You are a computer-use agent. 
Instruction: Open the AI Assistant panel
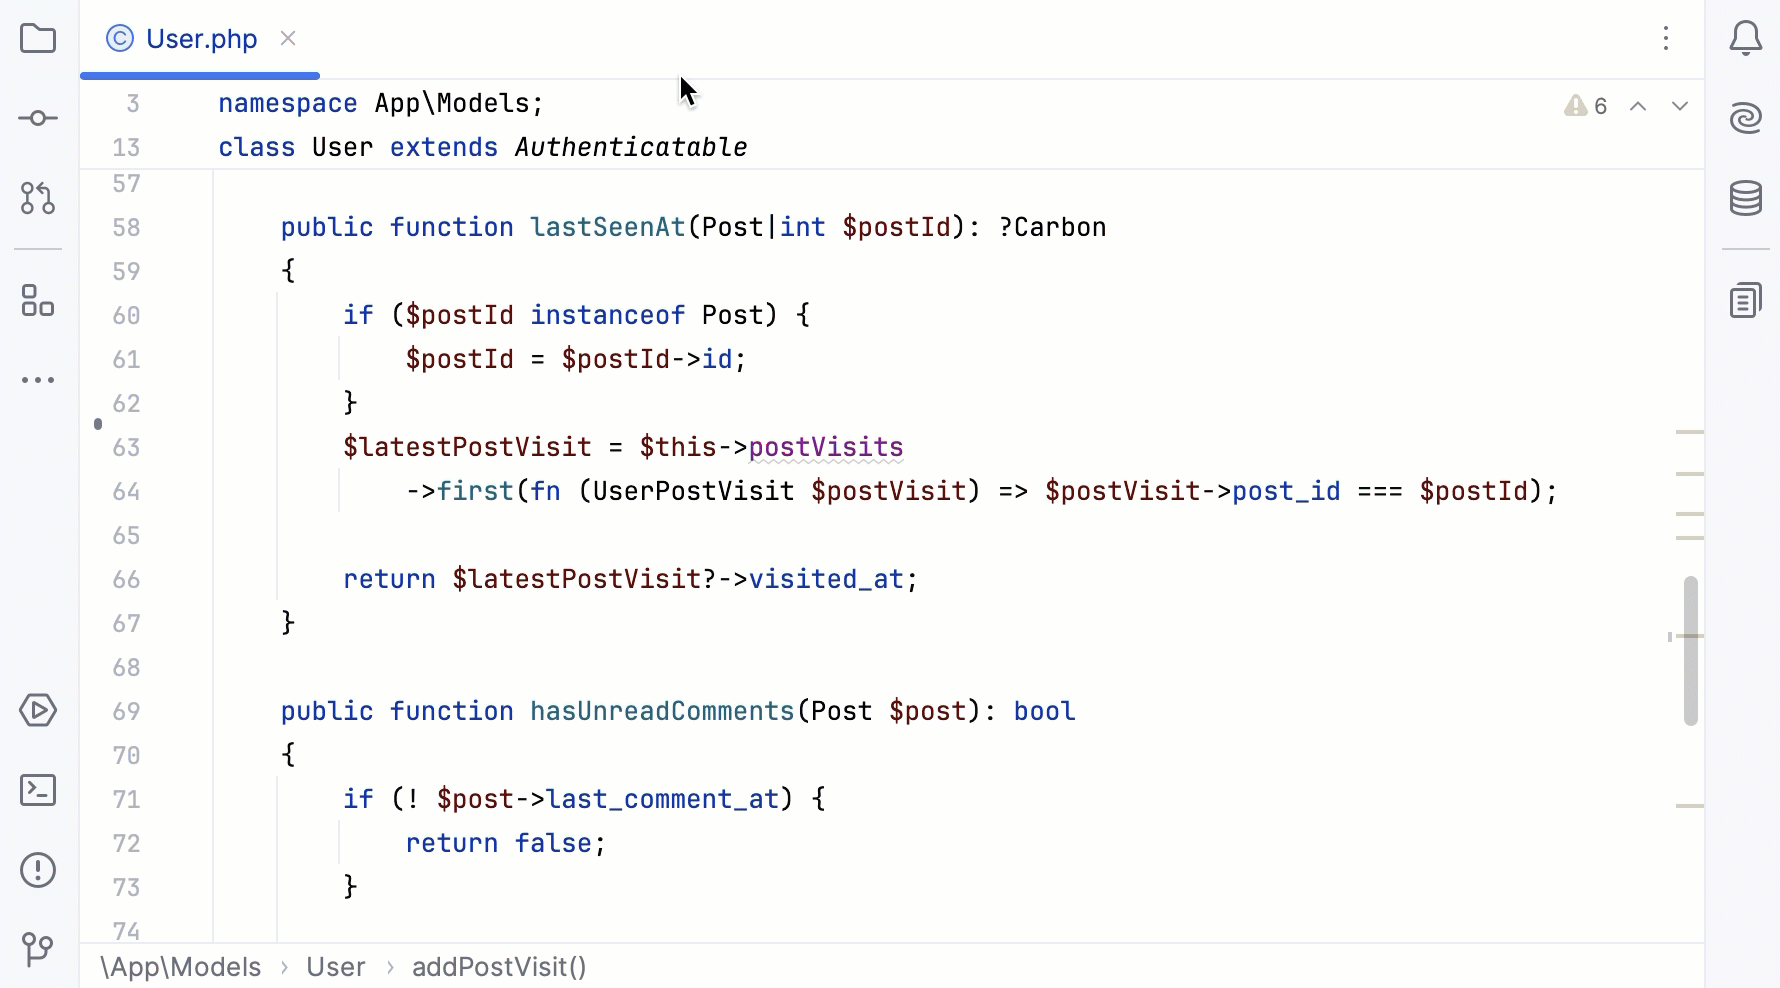[1746, 117]
